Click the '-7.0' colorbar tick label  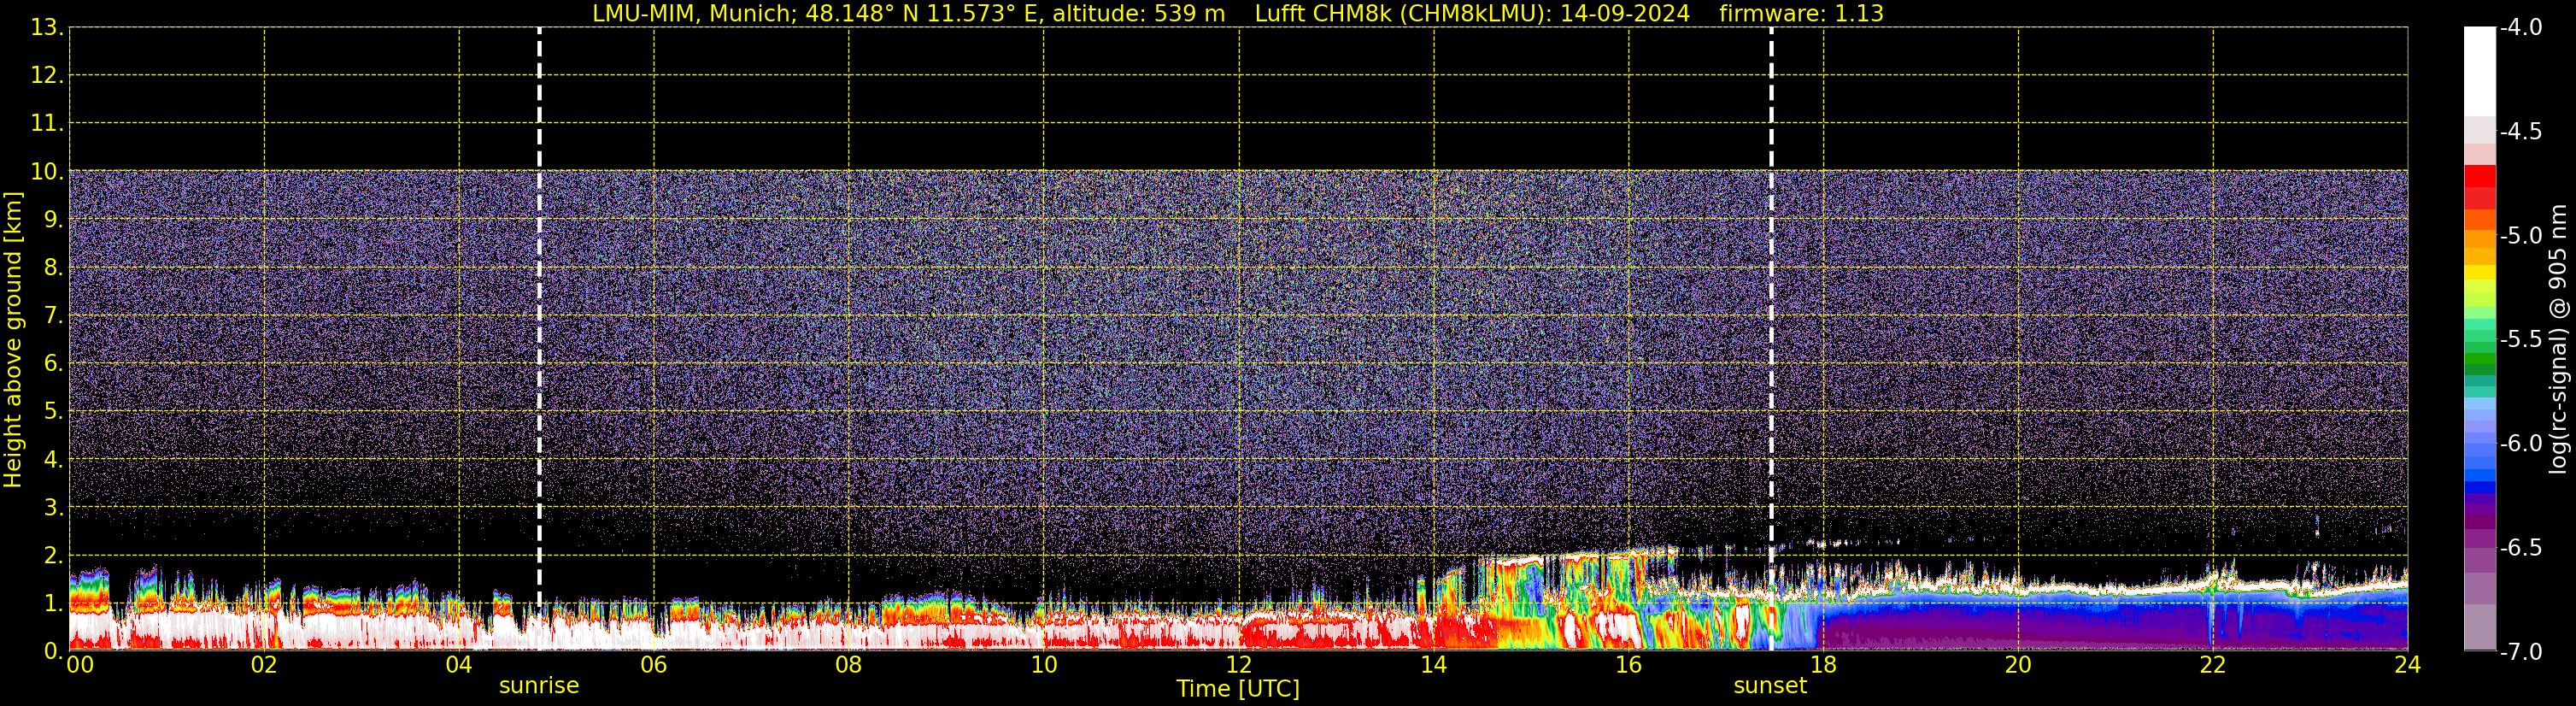click(x=2521, y=652)
